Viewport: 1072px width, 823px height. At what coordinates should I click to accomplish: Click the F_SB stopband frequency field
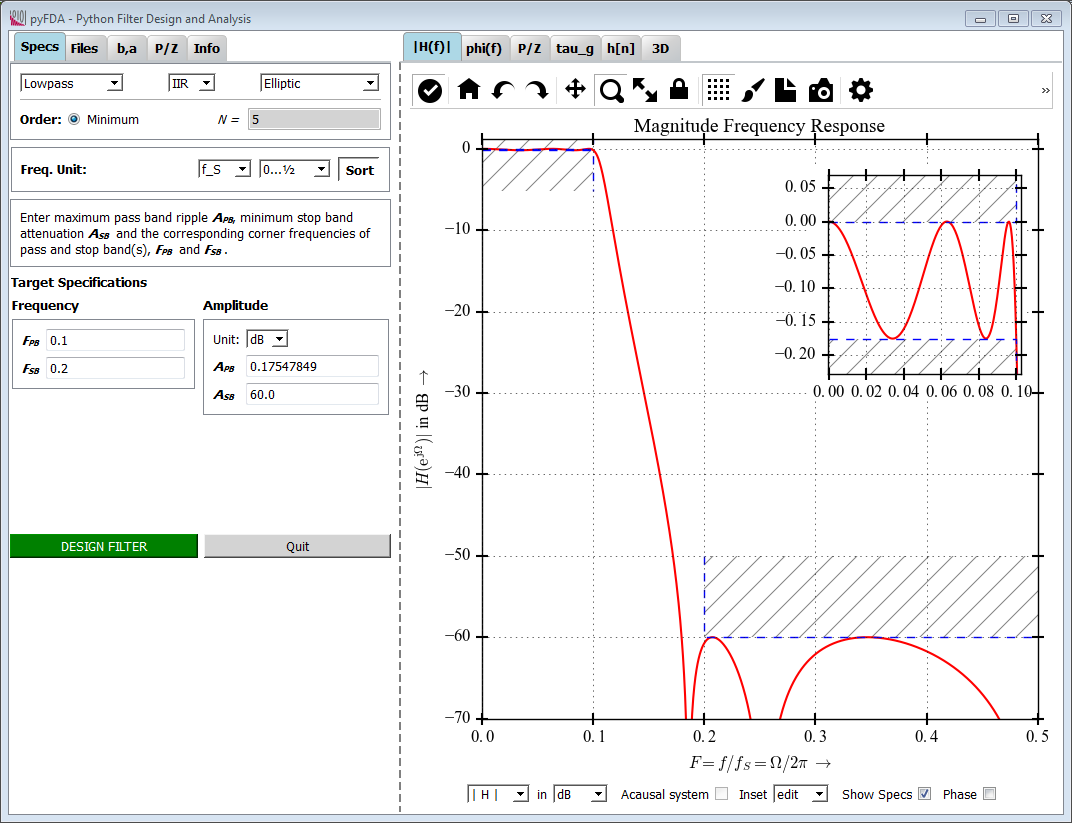(116, 368)
